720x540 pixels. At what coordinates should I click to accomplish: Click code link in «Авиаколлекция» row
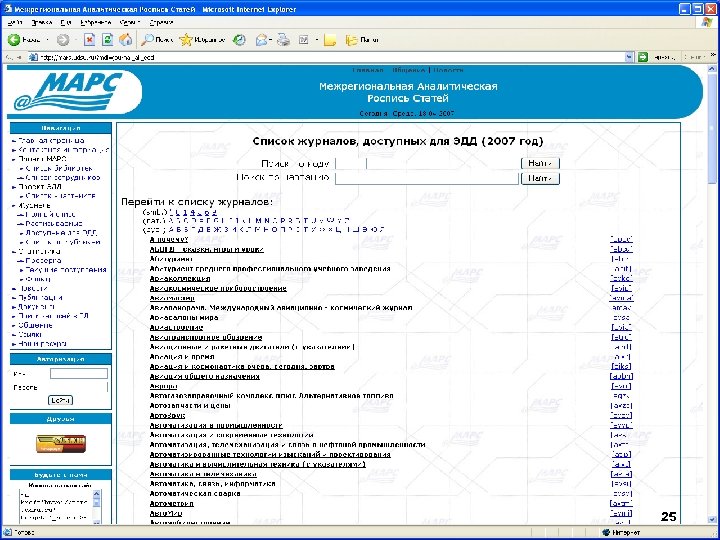coord(621,279)
